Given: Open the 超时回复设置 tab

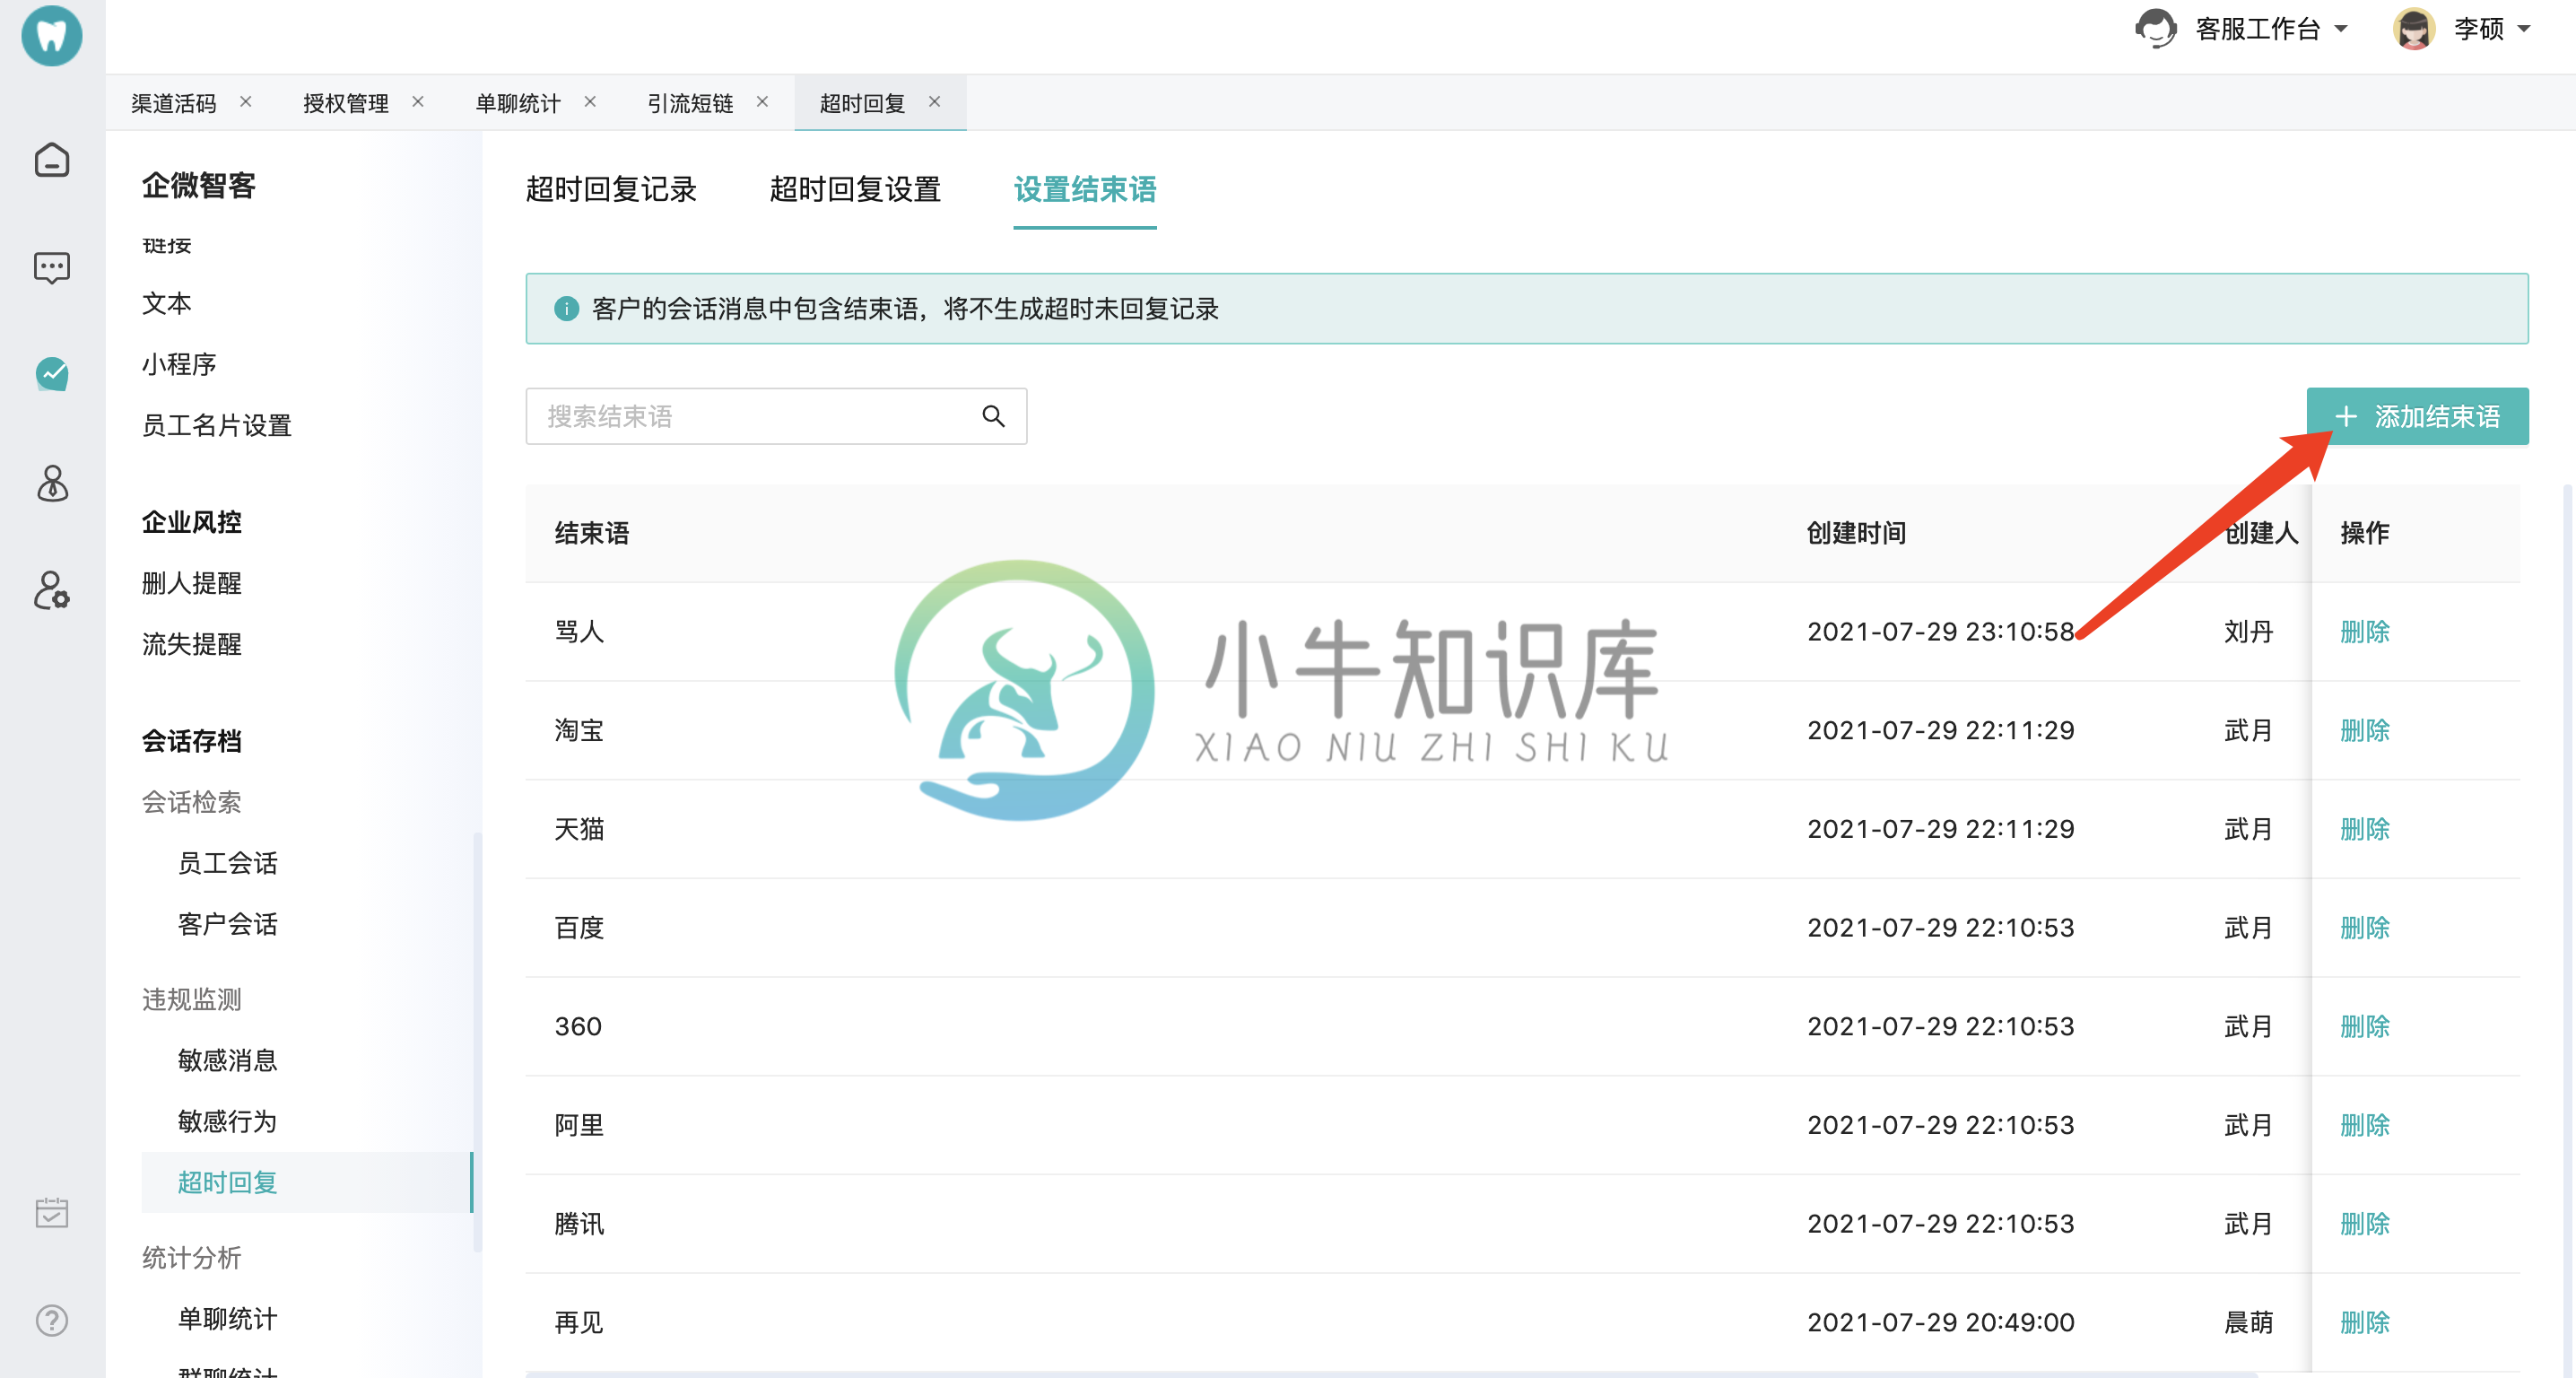Looking at the screenshot, I should 855,189.
